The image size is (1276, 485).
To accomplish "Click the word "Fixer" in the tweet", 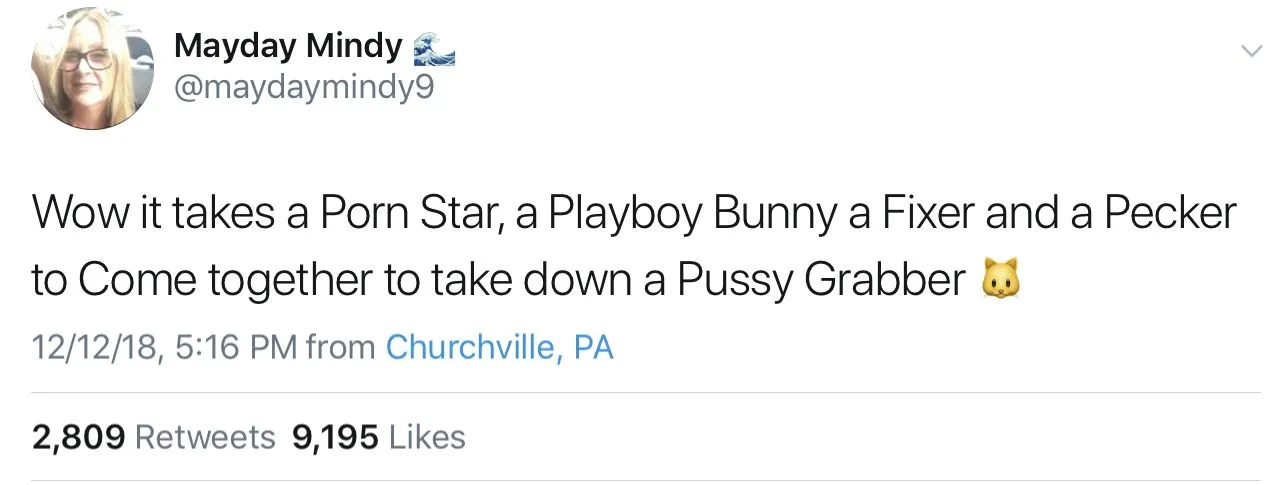I will pyautogui.click(x=922, y=212).
